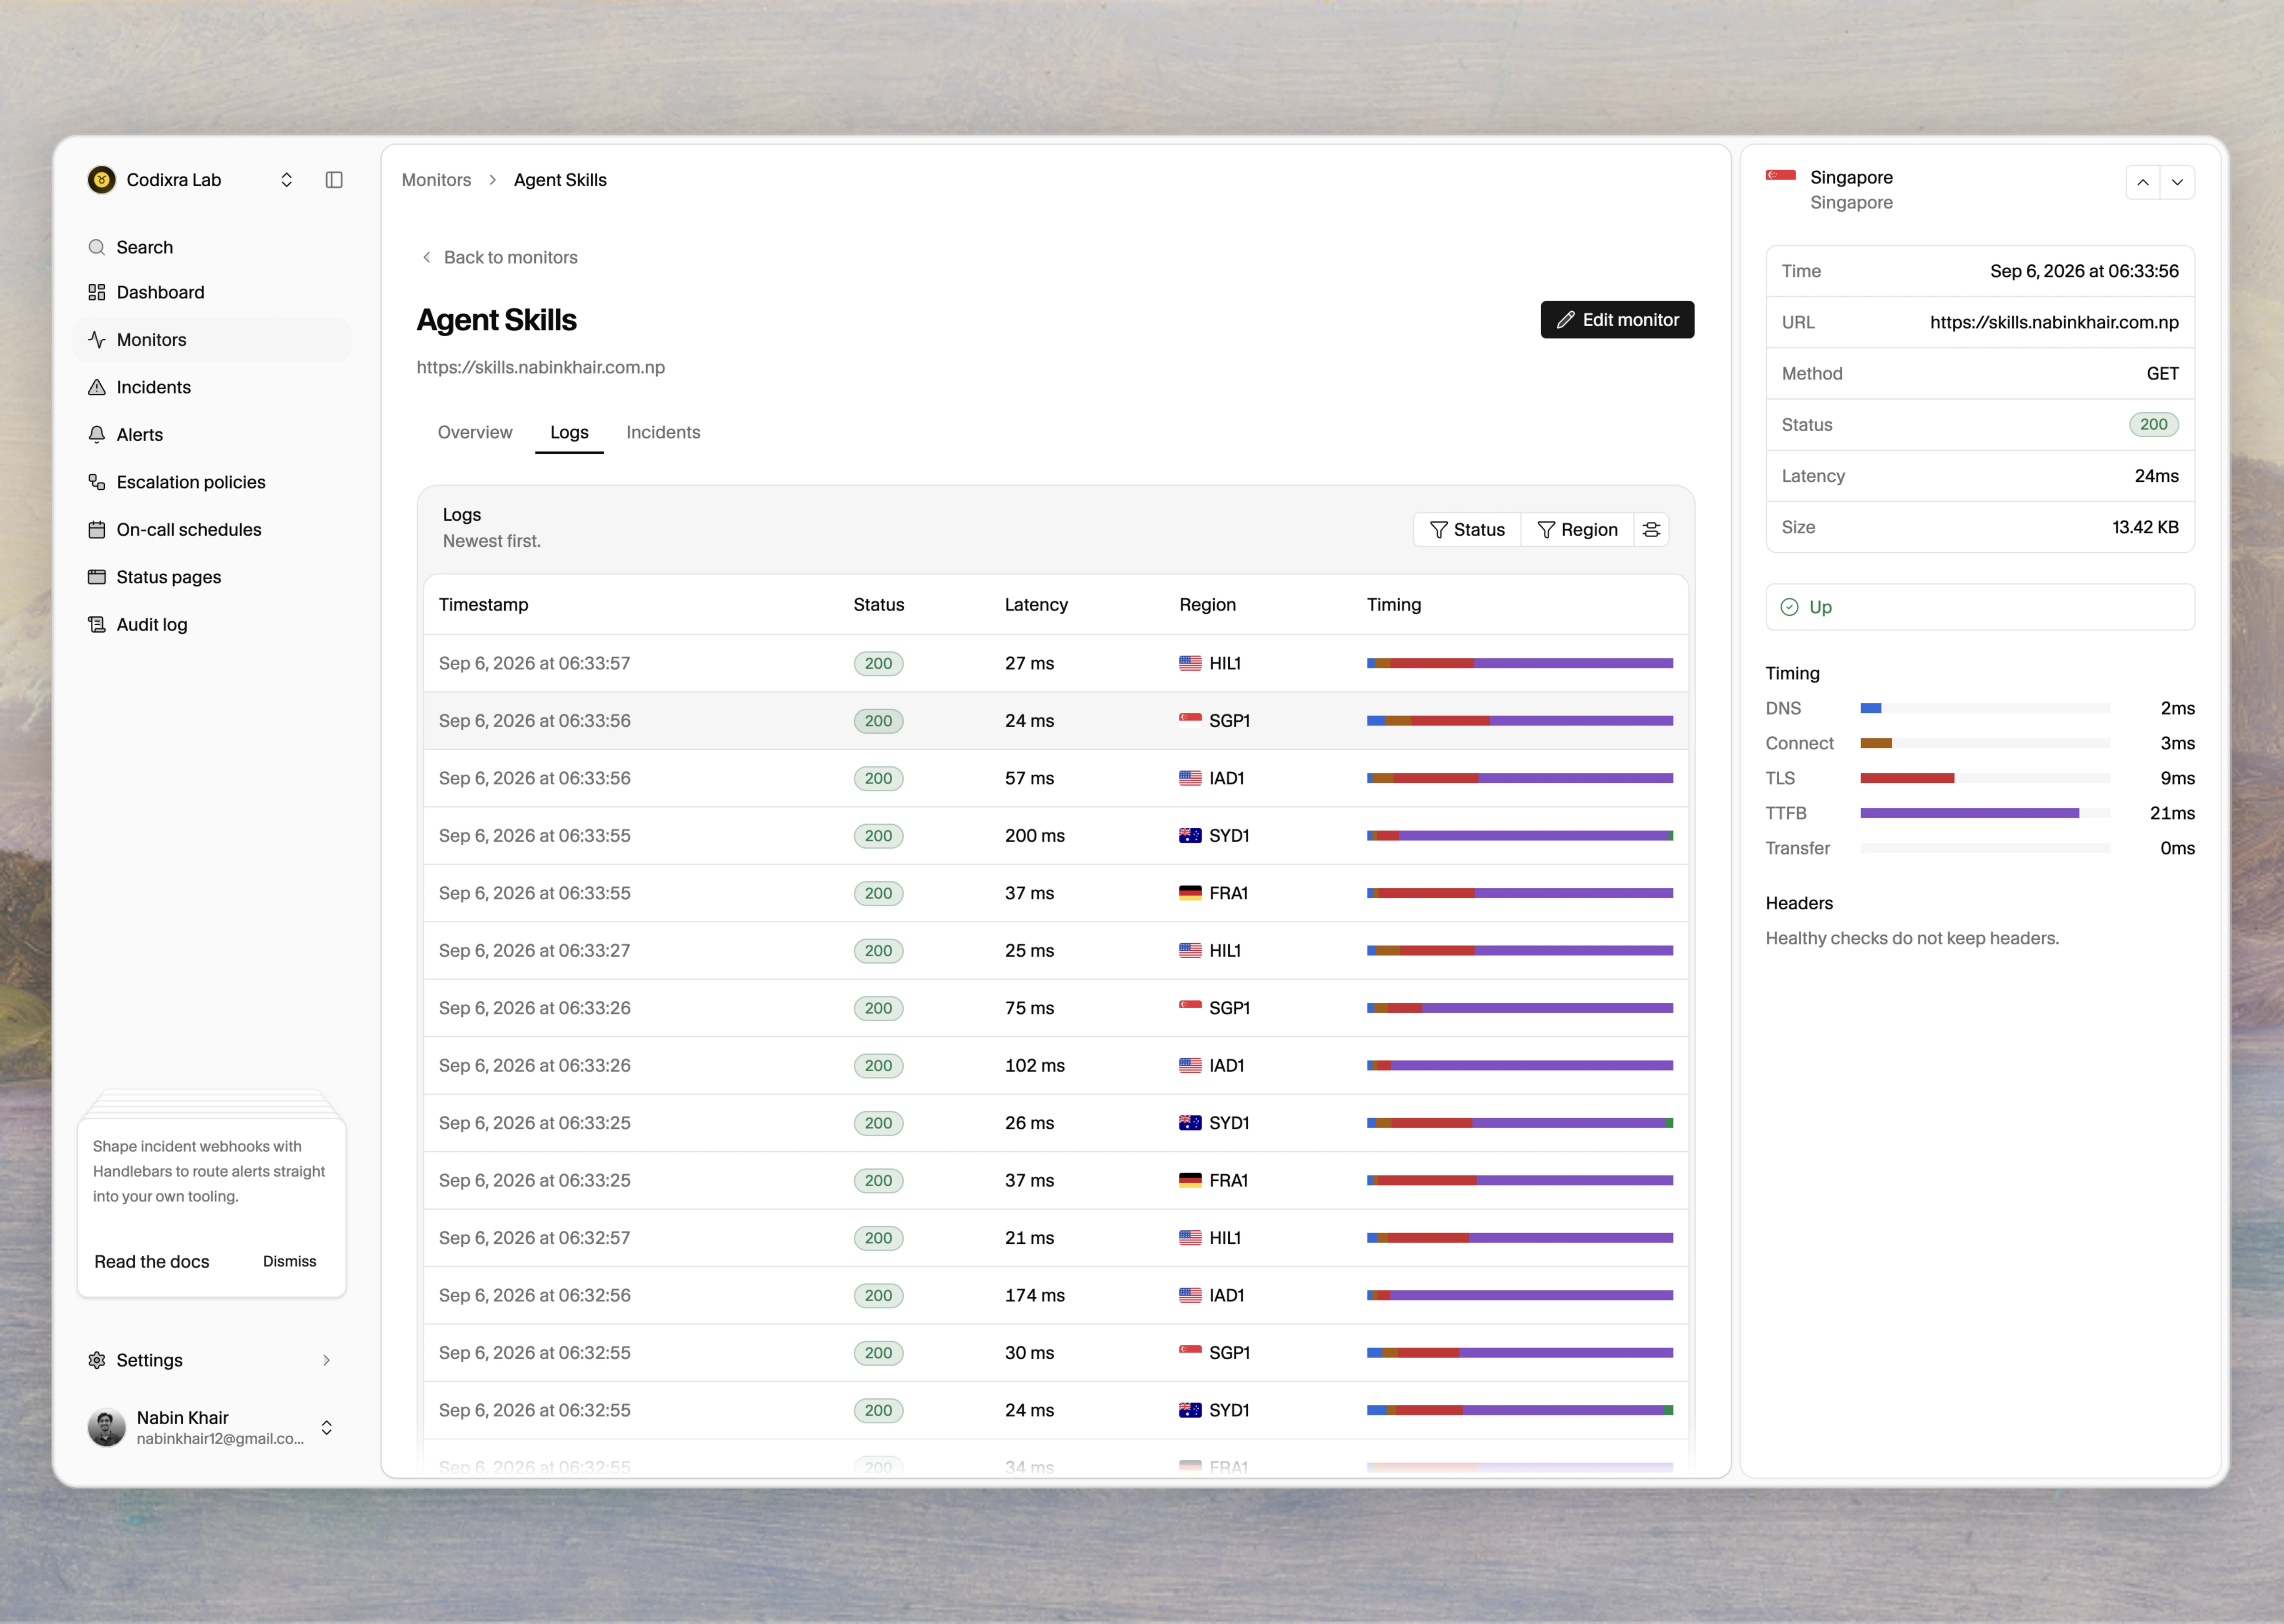Viewport: 2284px width, 1624px height.
Task: Click the US flag in 27 ms row
Action: click(1190, 663)
